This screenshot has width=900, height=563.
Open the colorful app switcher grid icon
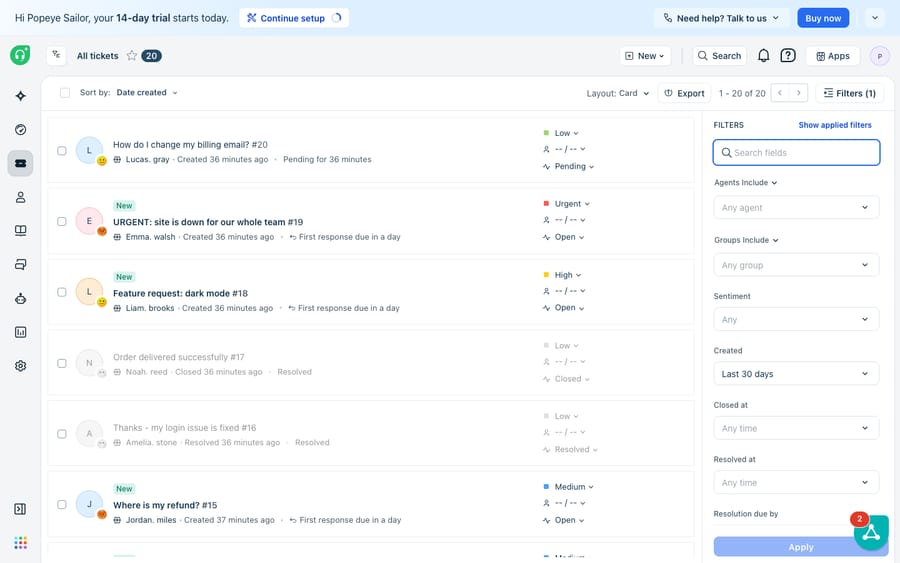click(x=21, y=543)
